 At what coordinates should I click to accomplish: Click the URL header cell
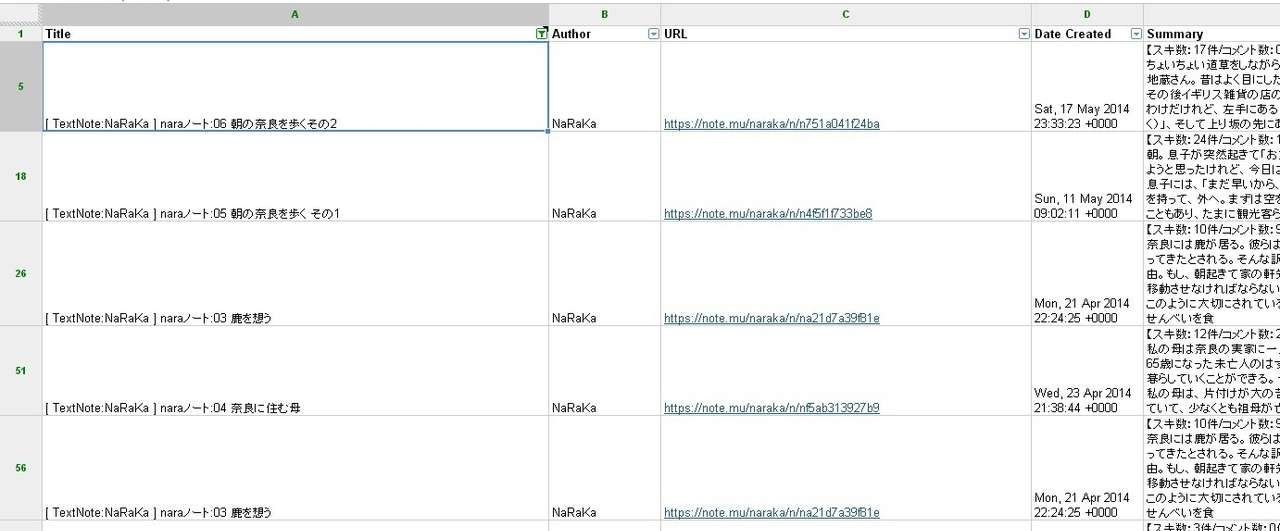846,34
